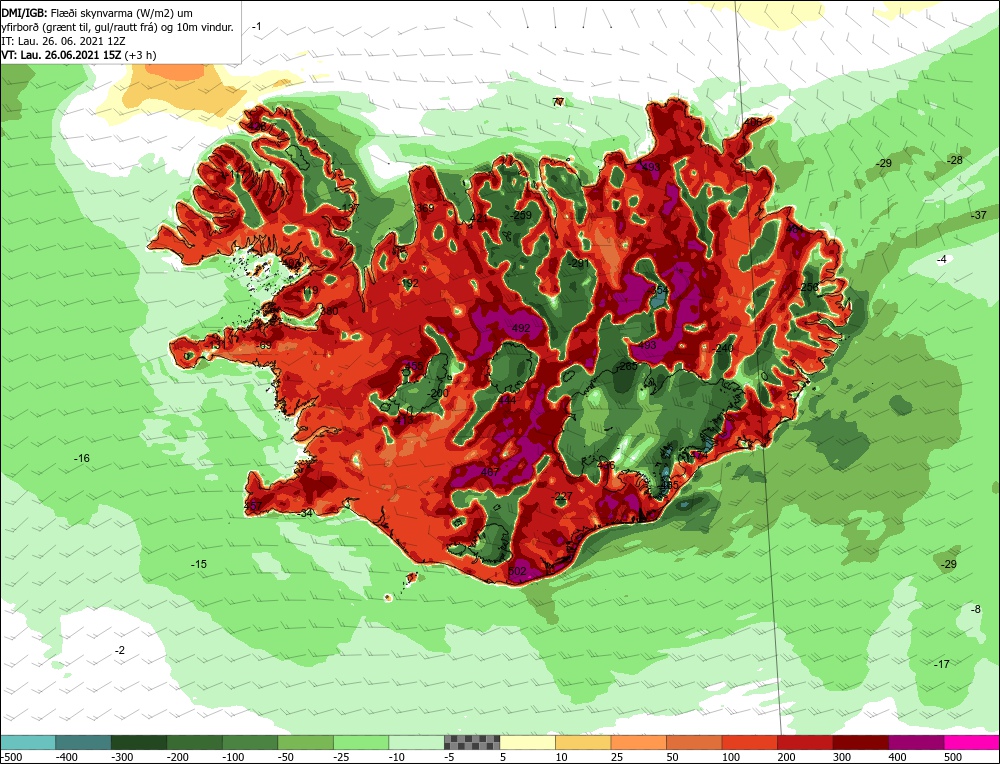The width and height of the screenshot is (1000, 764).
Task: Click the '-500' legend label
Action: [x=11, y=757]
